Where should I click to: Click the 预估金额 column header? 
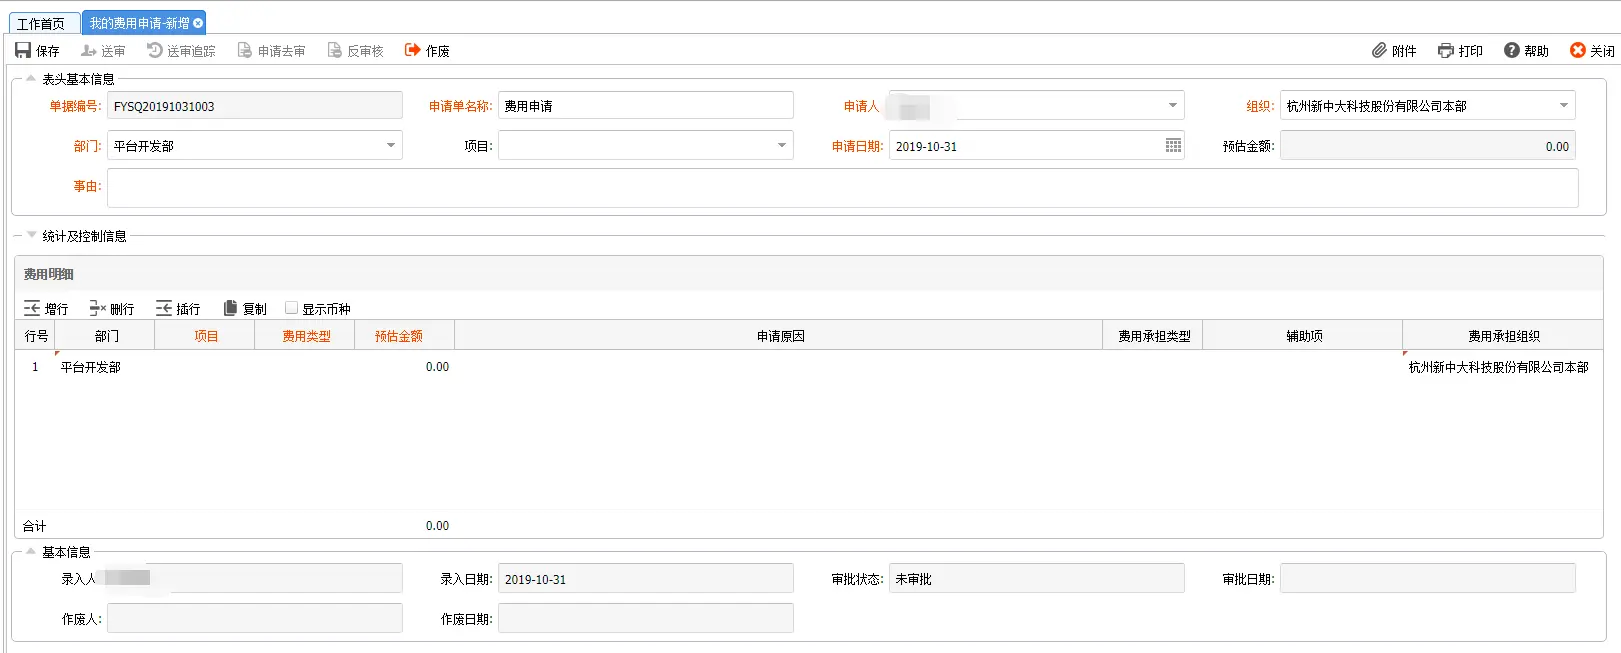(405, 335)
